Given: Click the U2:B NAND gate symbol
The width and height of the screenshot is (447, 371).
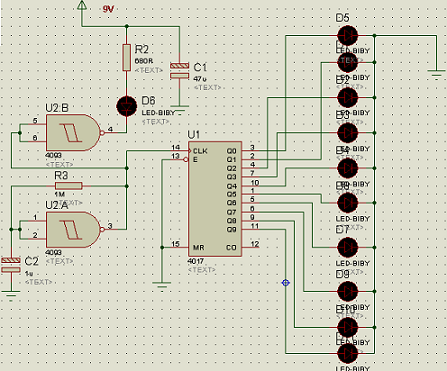Looking at the screenshot, I should [73, 133].
